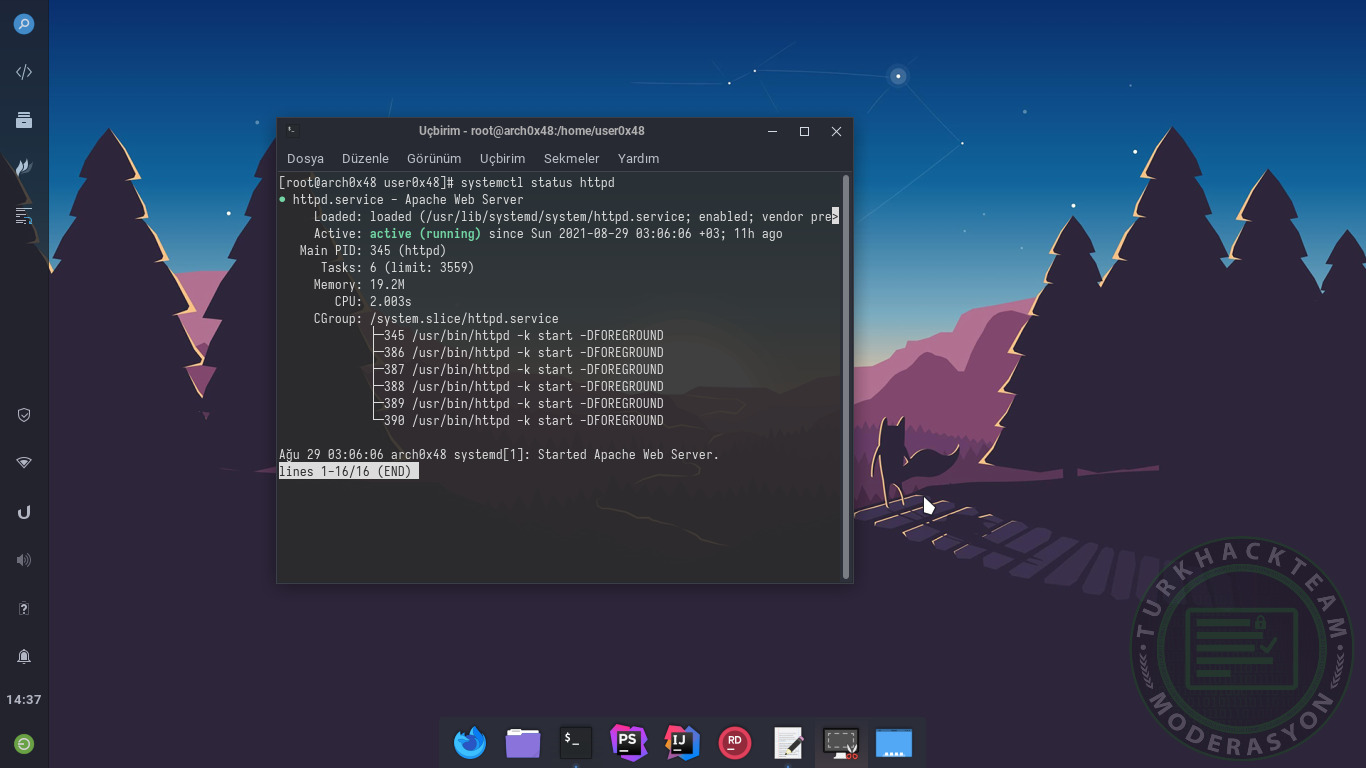The width and height of the screenshot is (1366, 768).
Task: Click the process line starting with 390
Action: (x=523, y=421)
